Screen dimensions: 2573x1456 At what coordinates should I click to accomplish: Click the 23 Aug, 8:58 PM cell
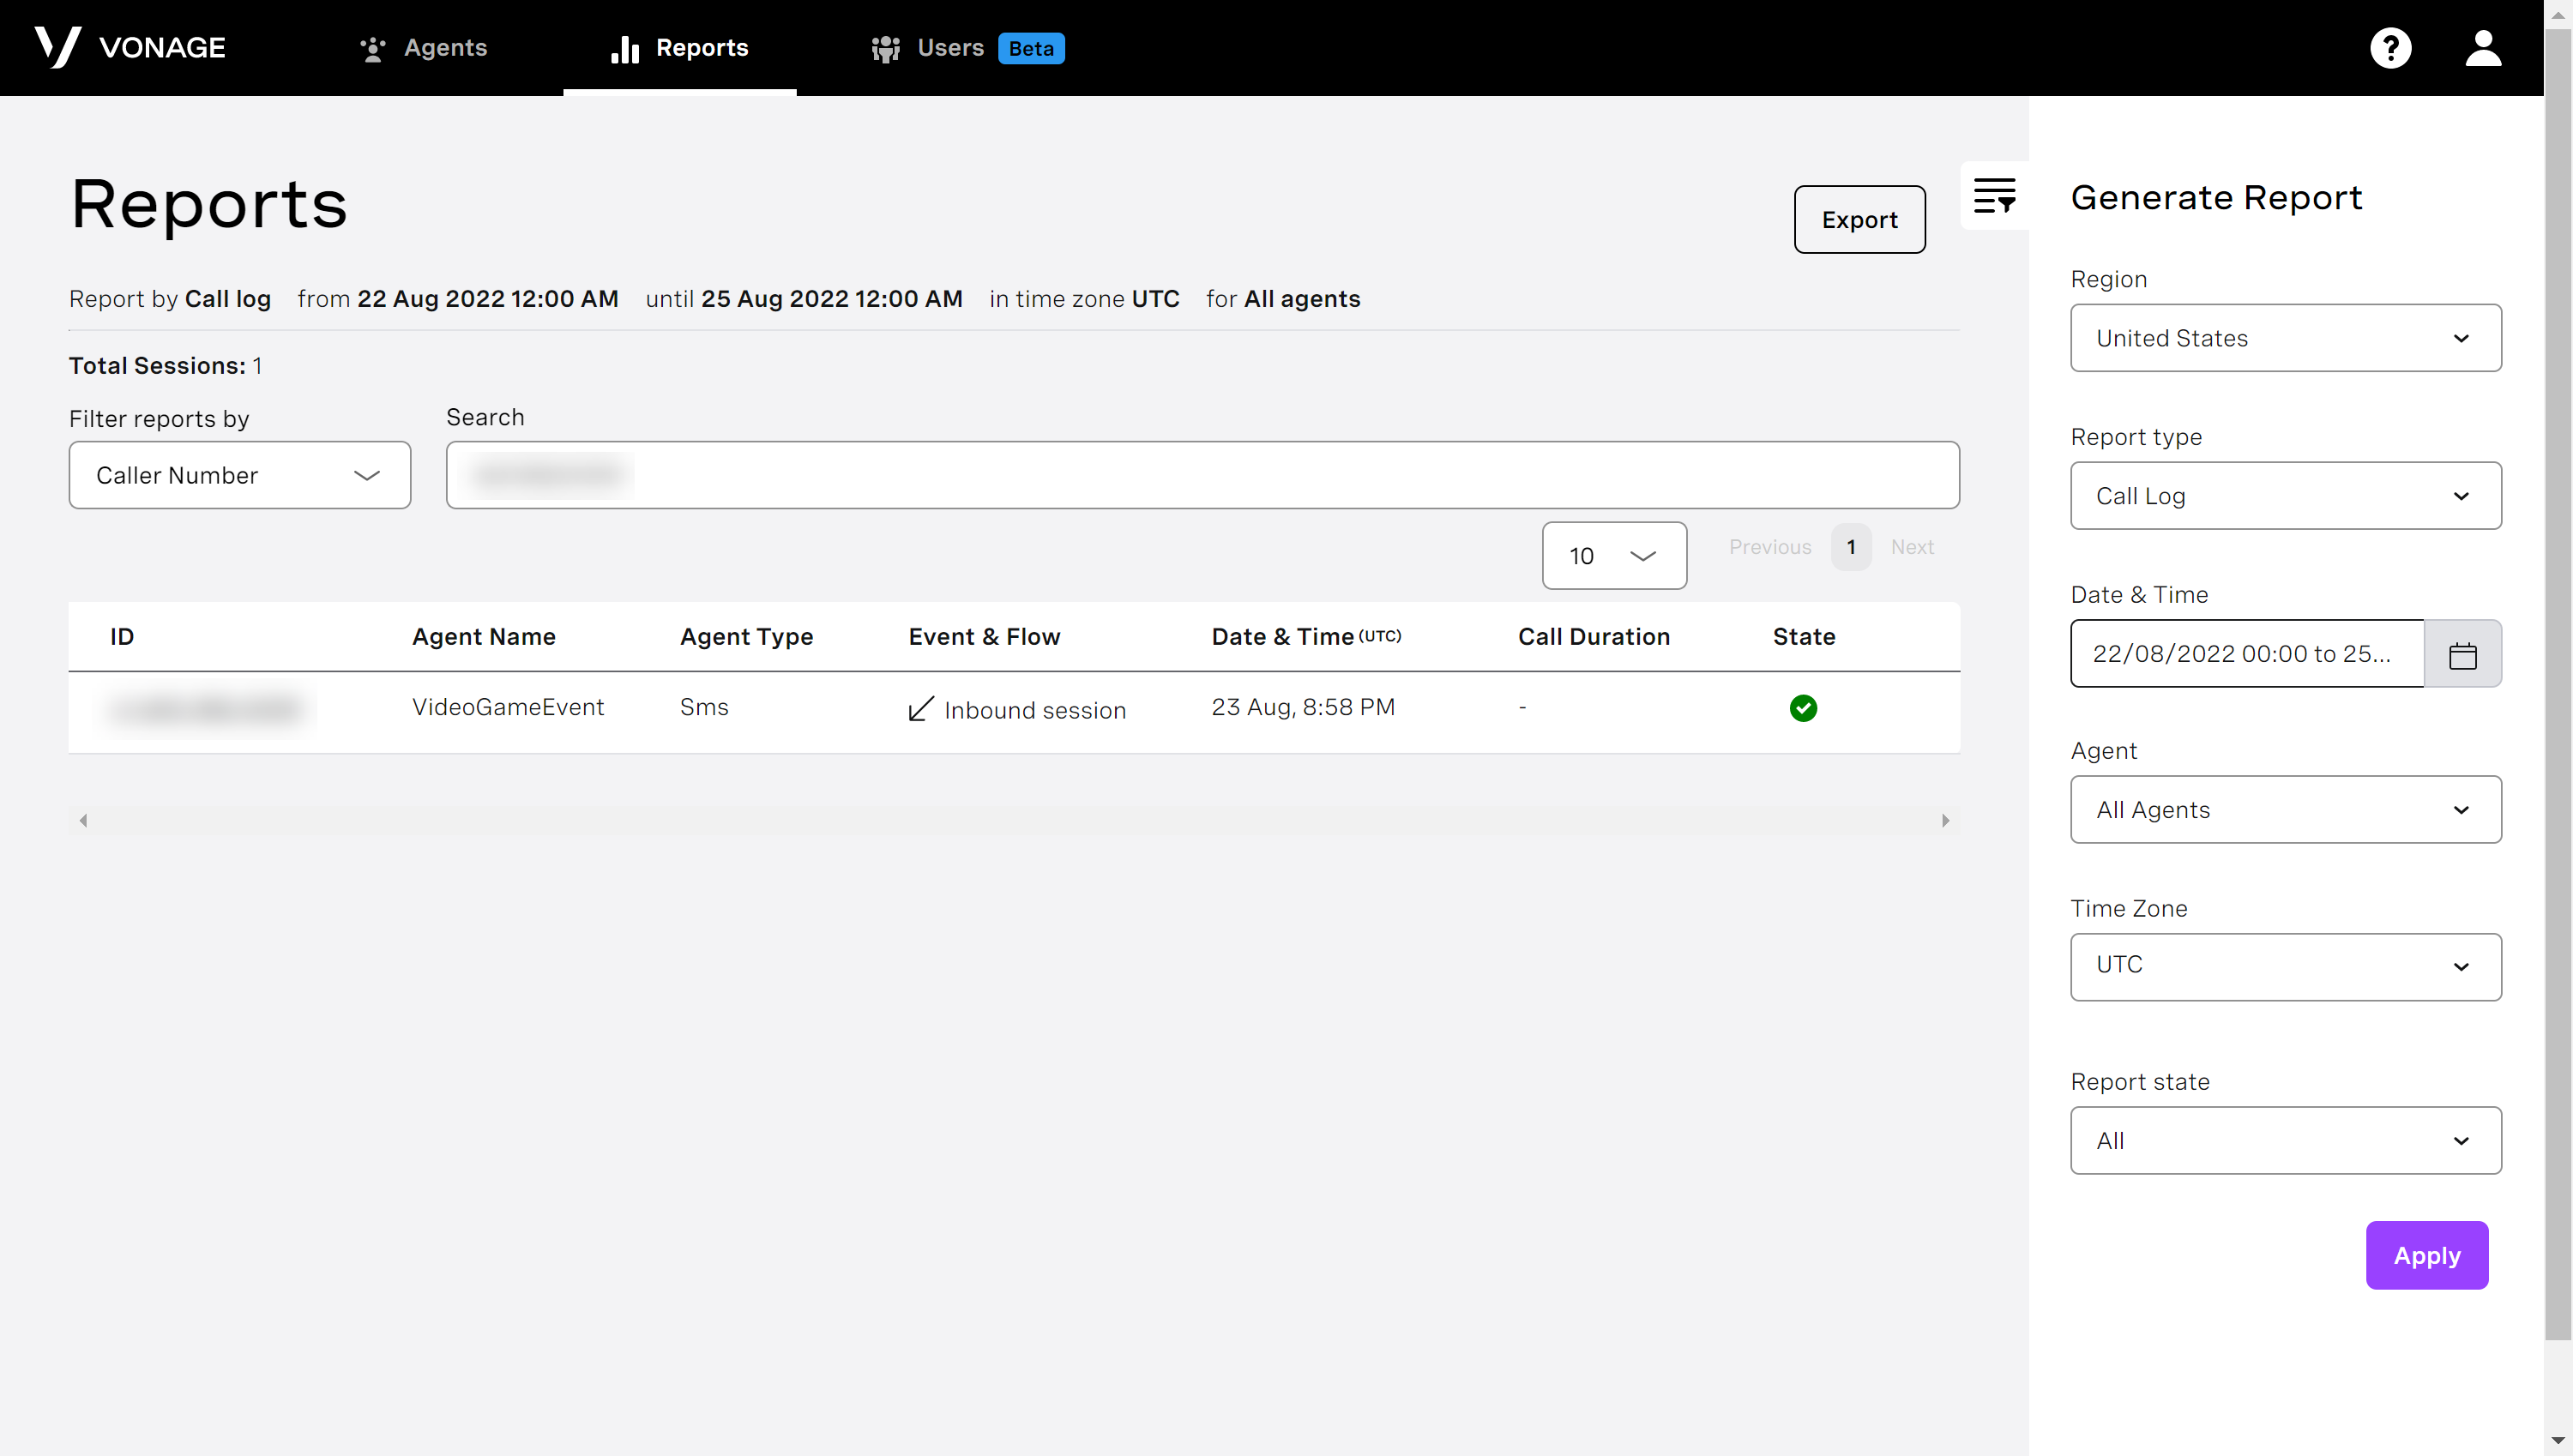point(1303,707)
